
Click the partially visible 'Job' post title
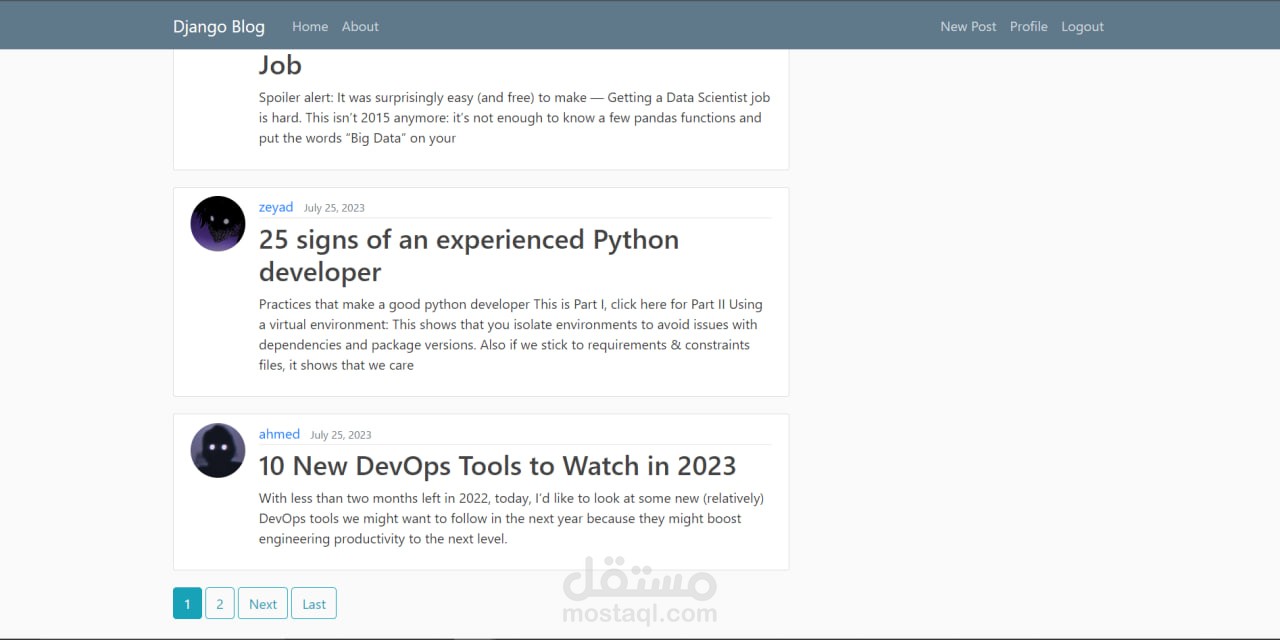point(280,65)
